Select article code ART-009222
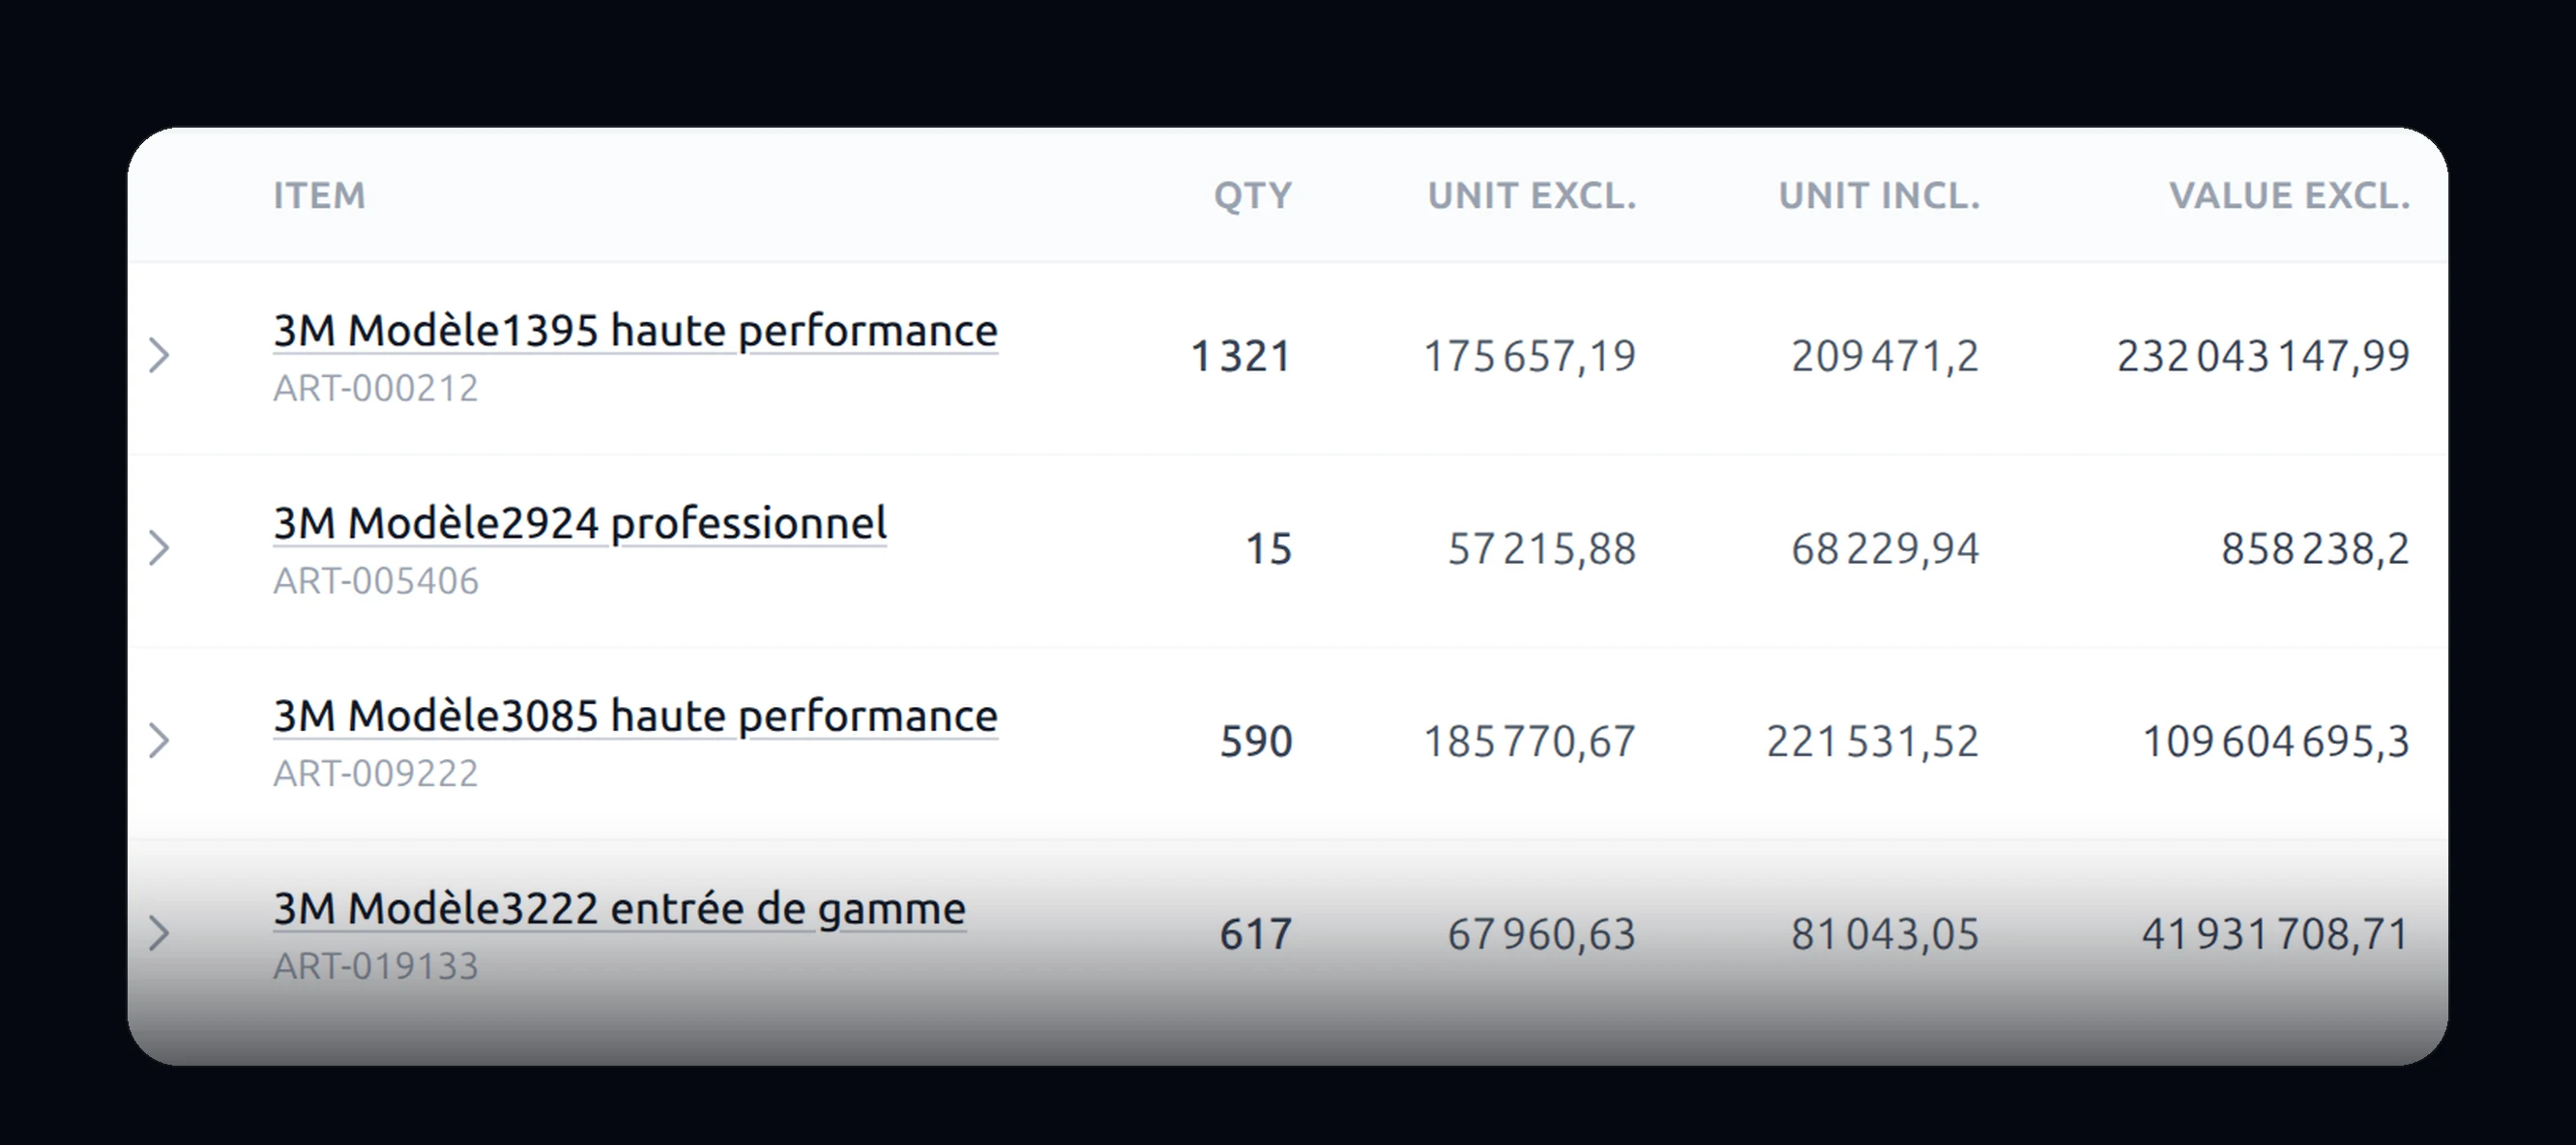2576x1145 pixels. [x=376, y=774]
